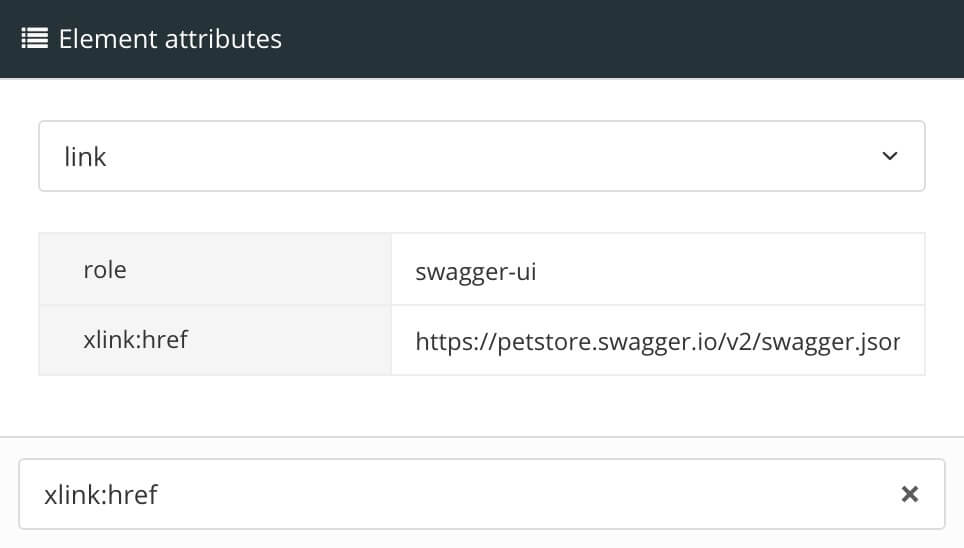Click the first row of attributes table
964x548 pixels.
481,270
